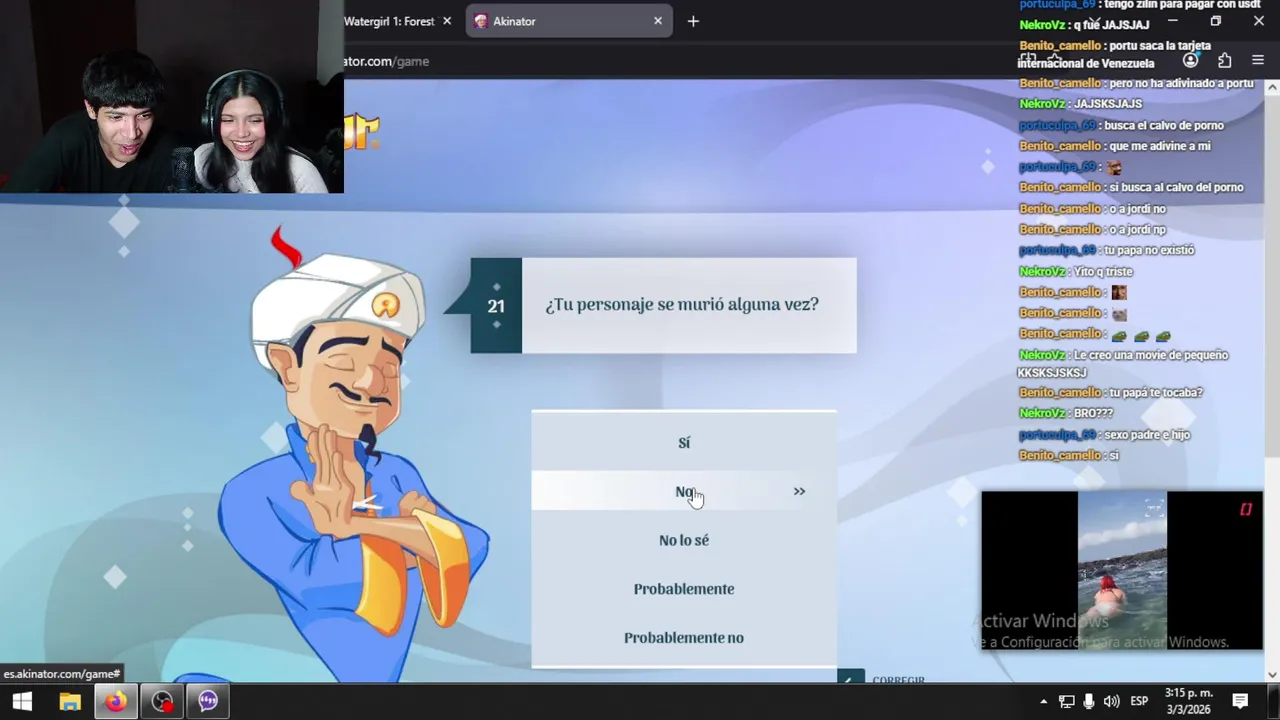Viewport: 1280px width, 720px height.
Task: Open the Windows Start menu
Action: point(22,701)
